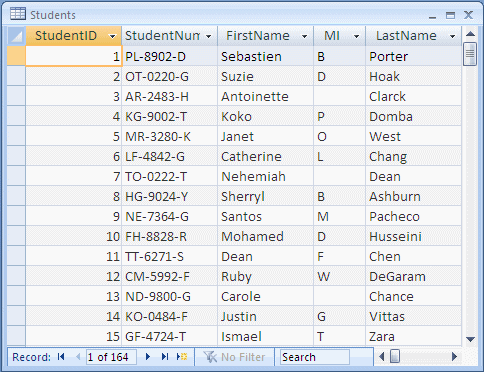Open the StudentID column dropdown arrow
Viewport: 484px width, 372px height.
pos(113,36)
